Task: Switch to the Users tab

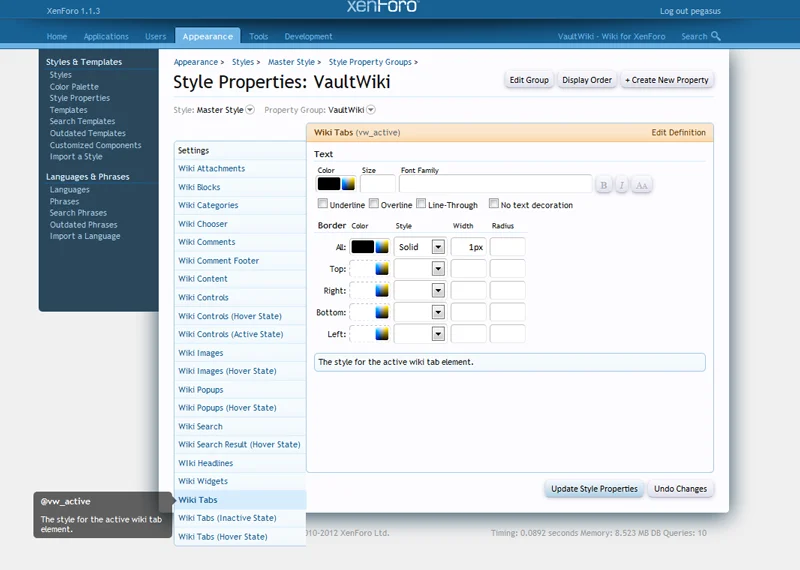Action: (x=156, y=36)
